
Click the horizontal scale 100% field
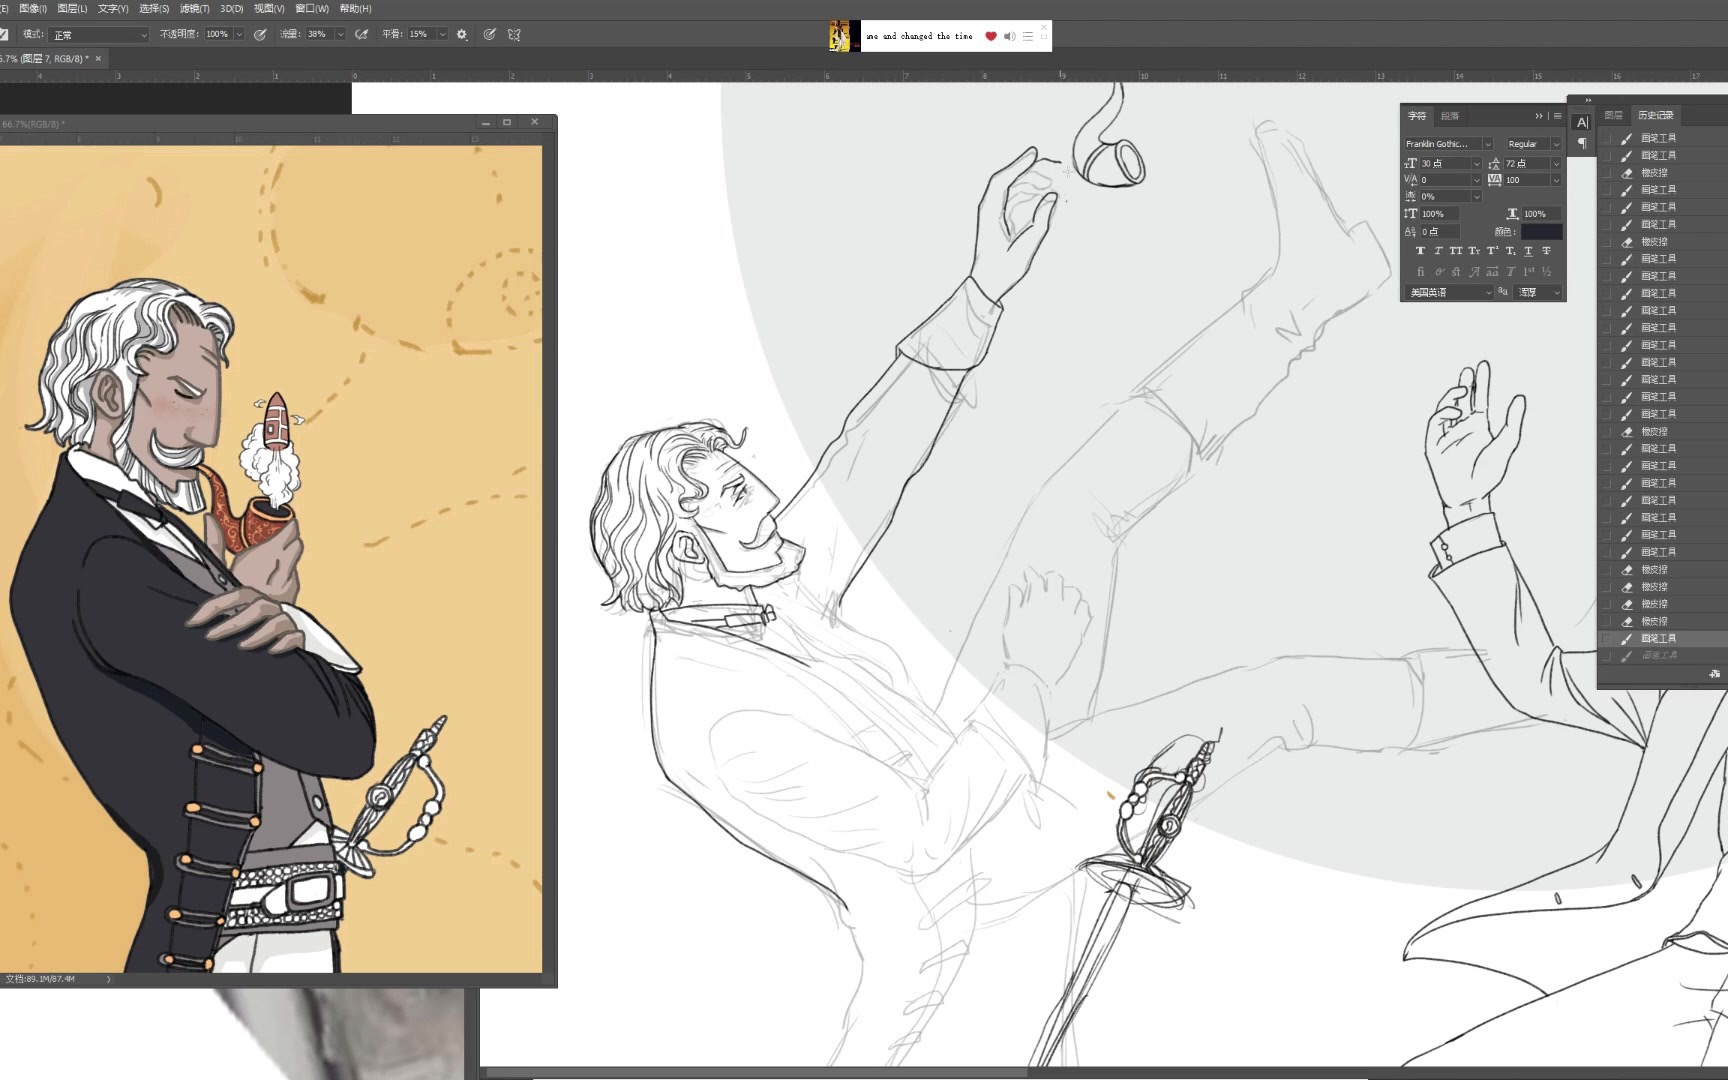(x=1541, y=213)
